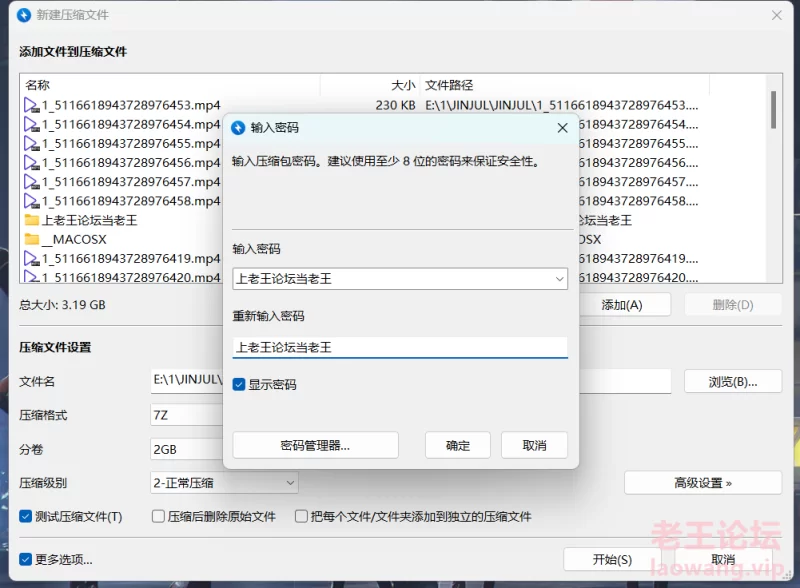
Task: Click the video file icon of 1_5116618943728976454.mp4
Action: 32,124
